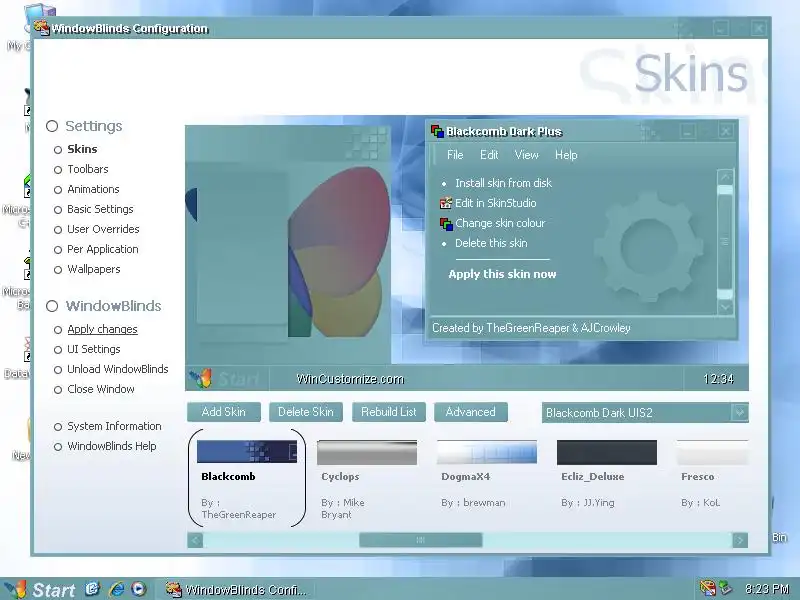
Task: Click 'Created by TheGreenReaper & AJCrowley' status text
Action: pyautogui.click(x=531, y=328)
